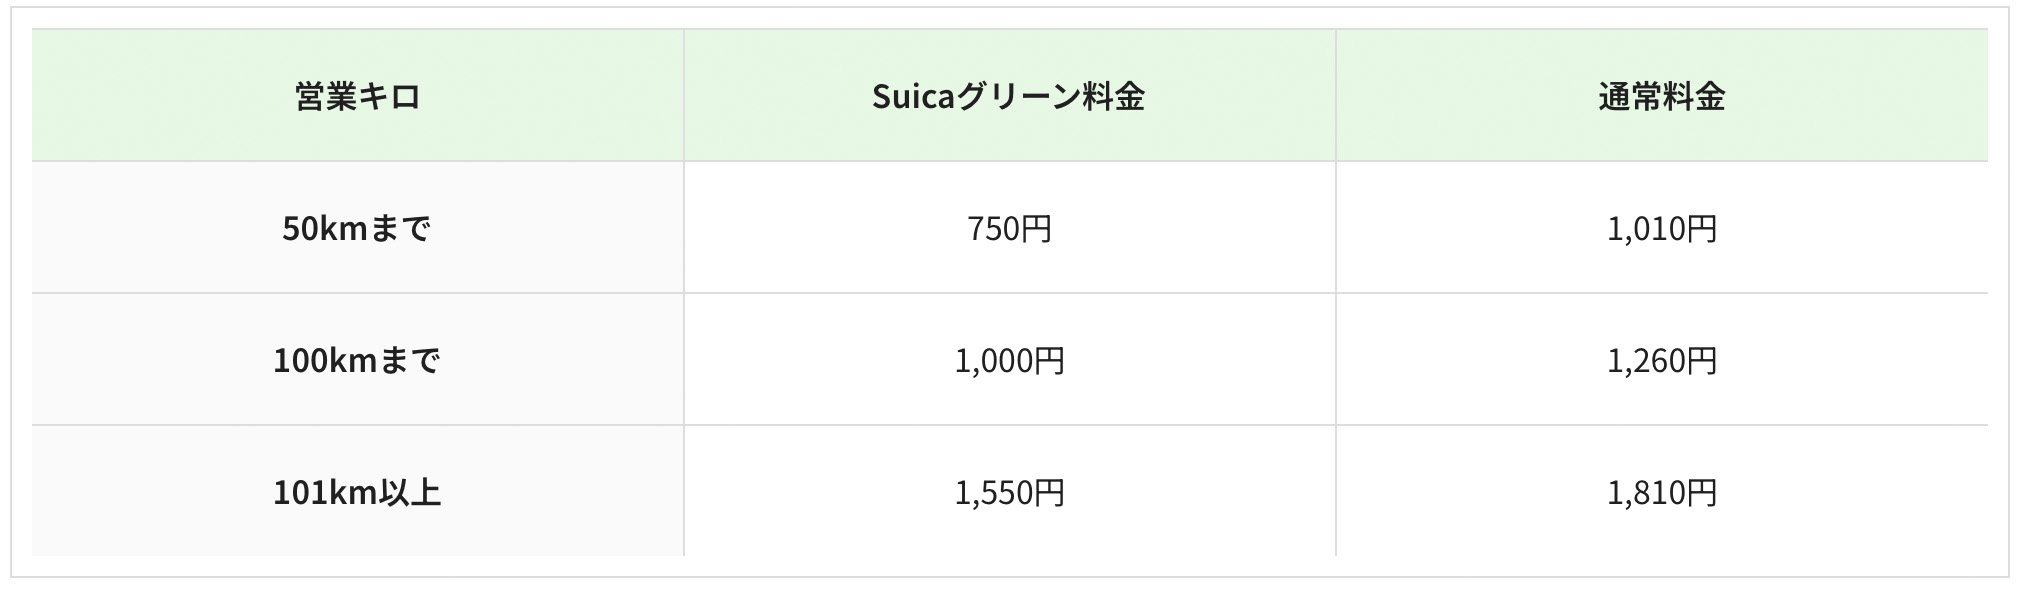Select the 1,810円 regular fare cell
Screen dimensions: 2024x594
point(1661,493)
